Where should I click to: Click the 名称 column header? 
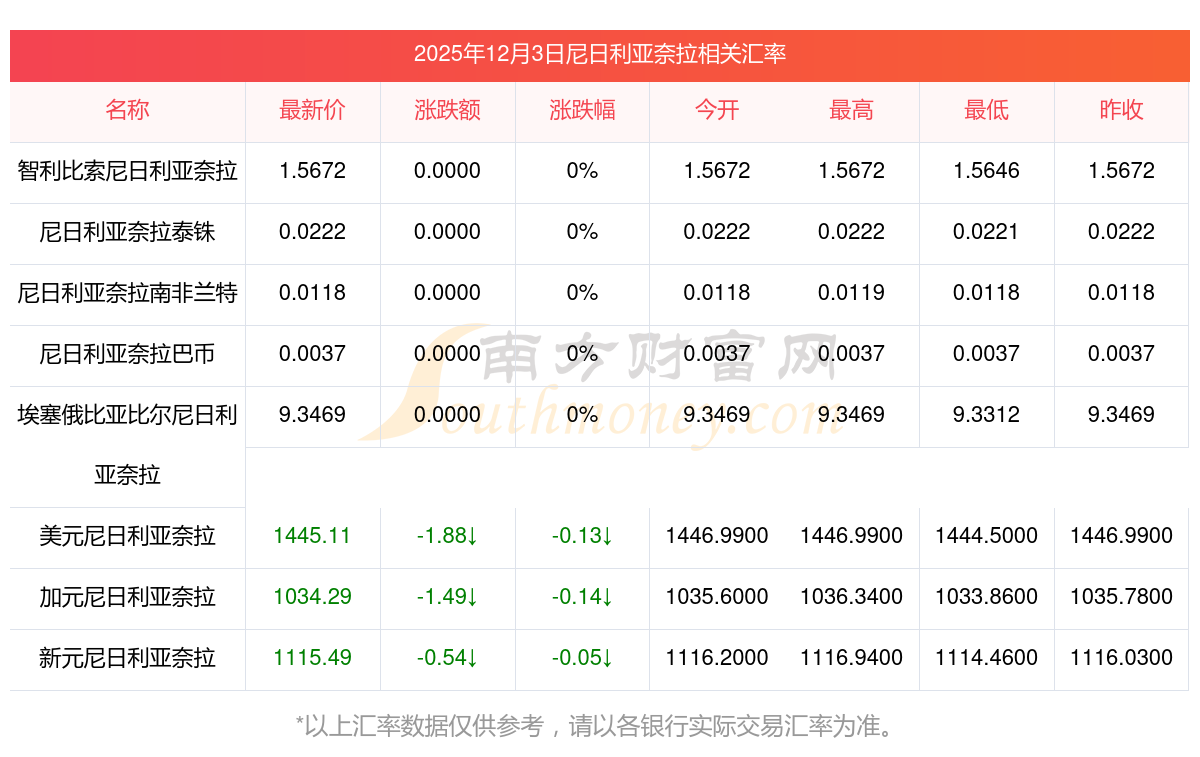coord(127,111)
